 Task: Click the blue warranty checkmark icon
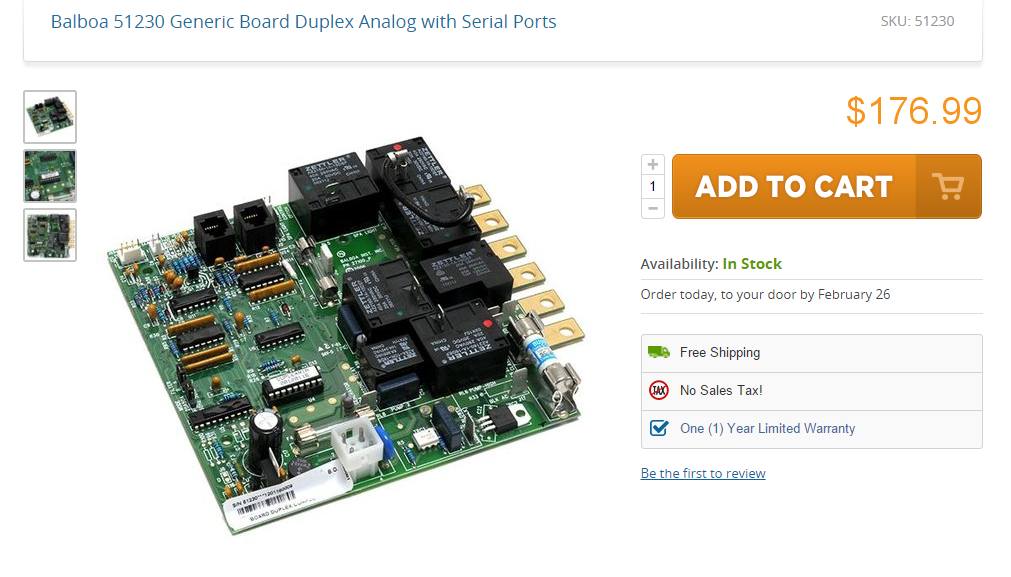tap(658, 428)
